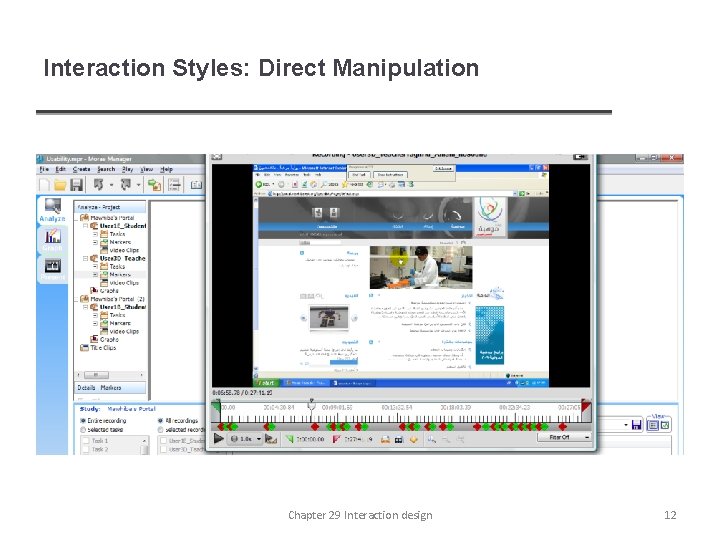Screen dimensions: 720x540
Task: Select the selected tasks radio button
Action: [83, 430]
